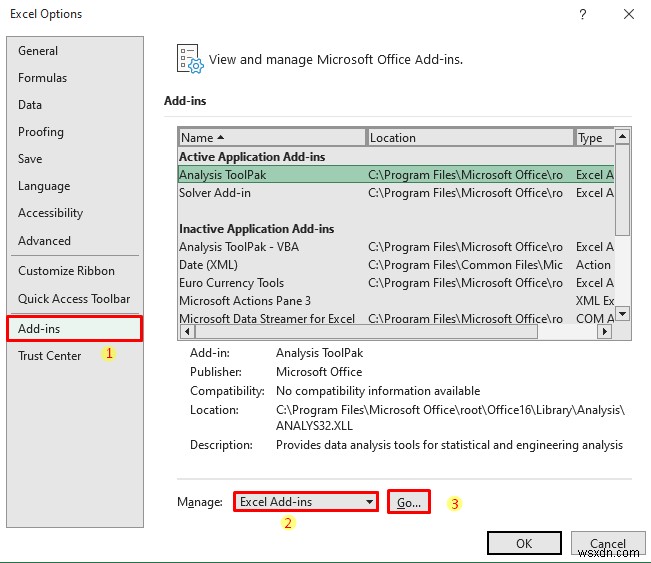This screenshot has height=563, width=651.
Task: Open the Manage Excel Add-ins dropdown
Action: click(306, 502)
